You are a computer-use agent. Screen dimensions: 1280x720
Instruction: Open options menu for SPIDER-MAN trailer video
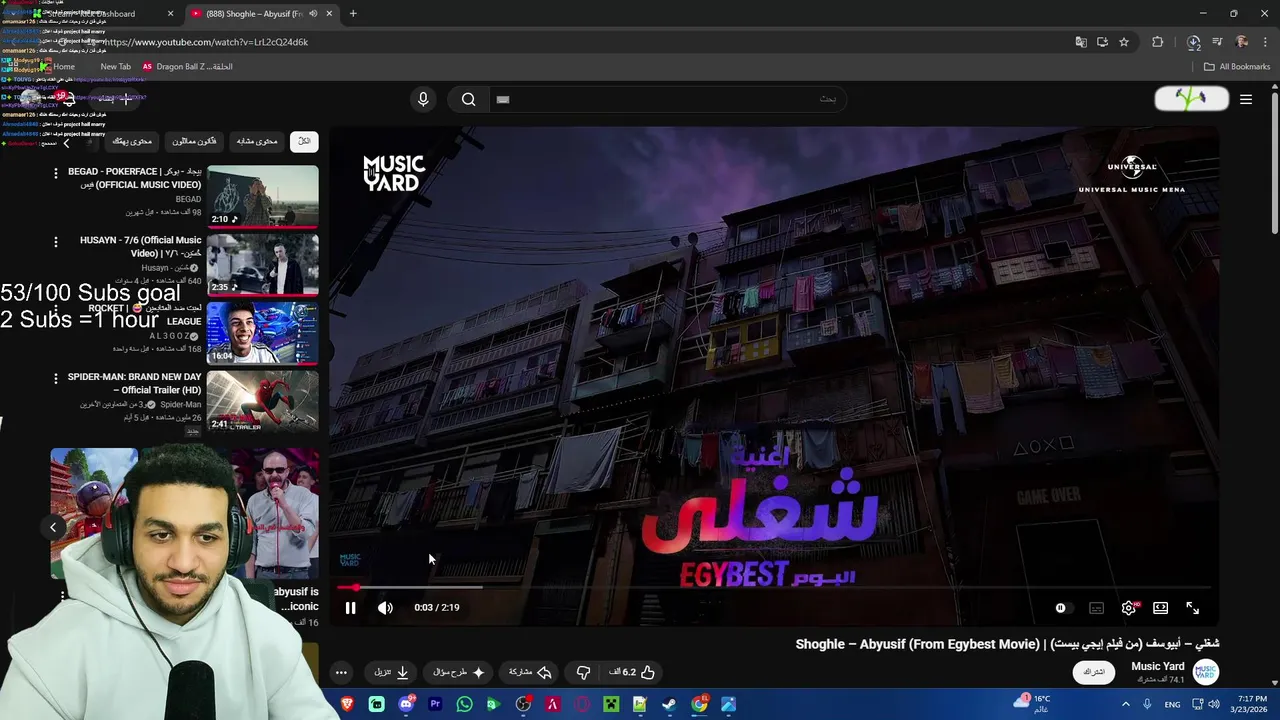(56, 378)
